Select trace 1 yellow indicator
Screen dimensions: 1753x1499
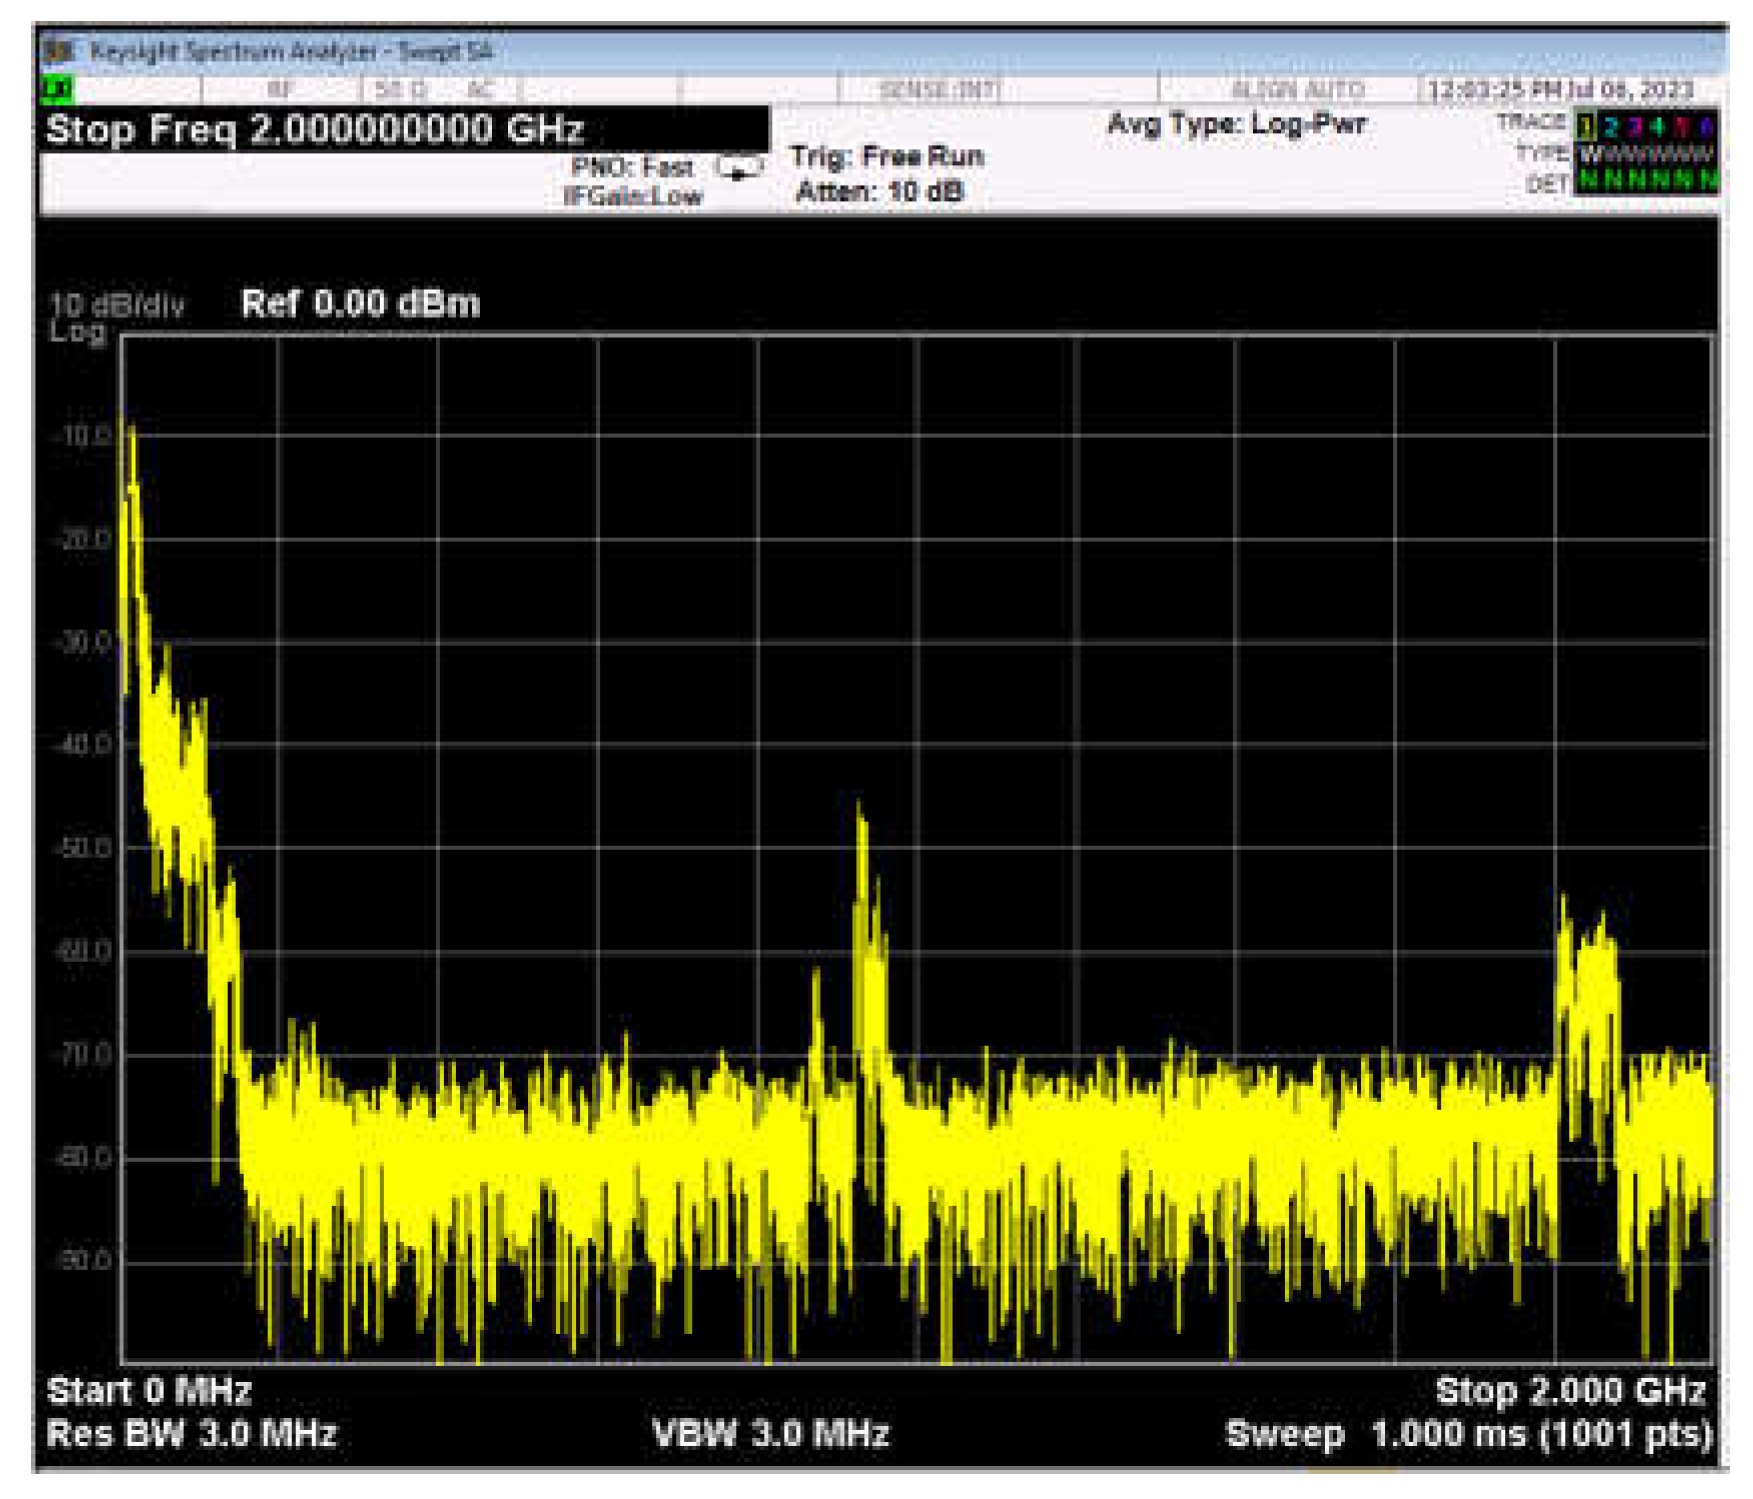[x=1586, y=127]
